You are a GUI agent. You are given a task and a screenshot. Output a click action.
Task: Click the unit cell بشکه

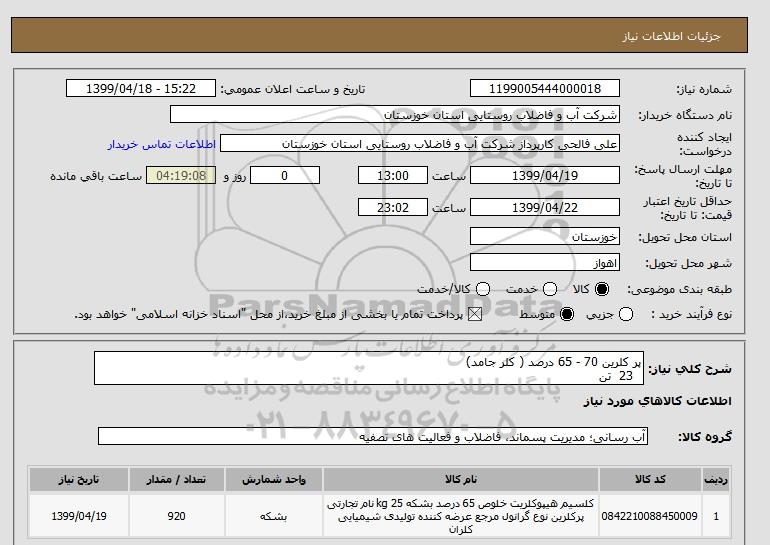point(274,516)
